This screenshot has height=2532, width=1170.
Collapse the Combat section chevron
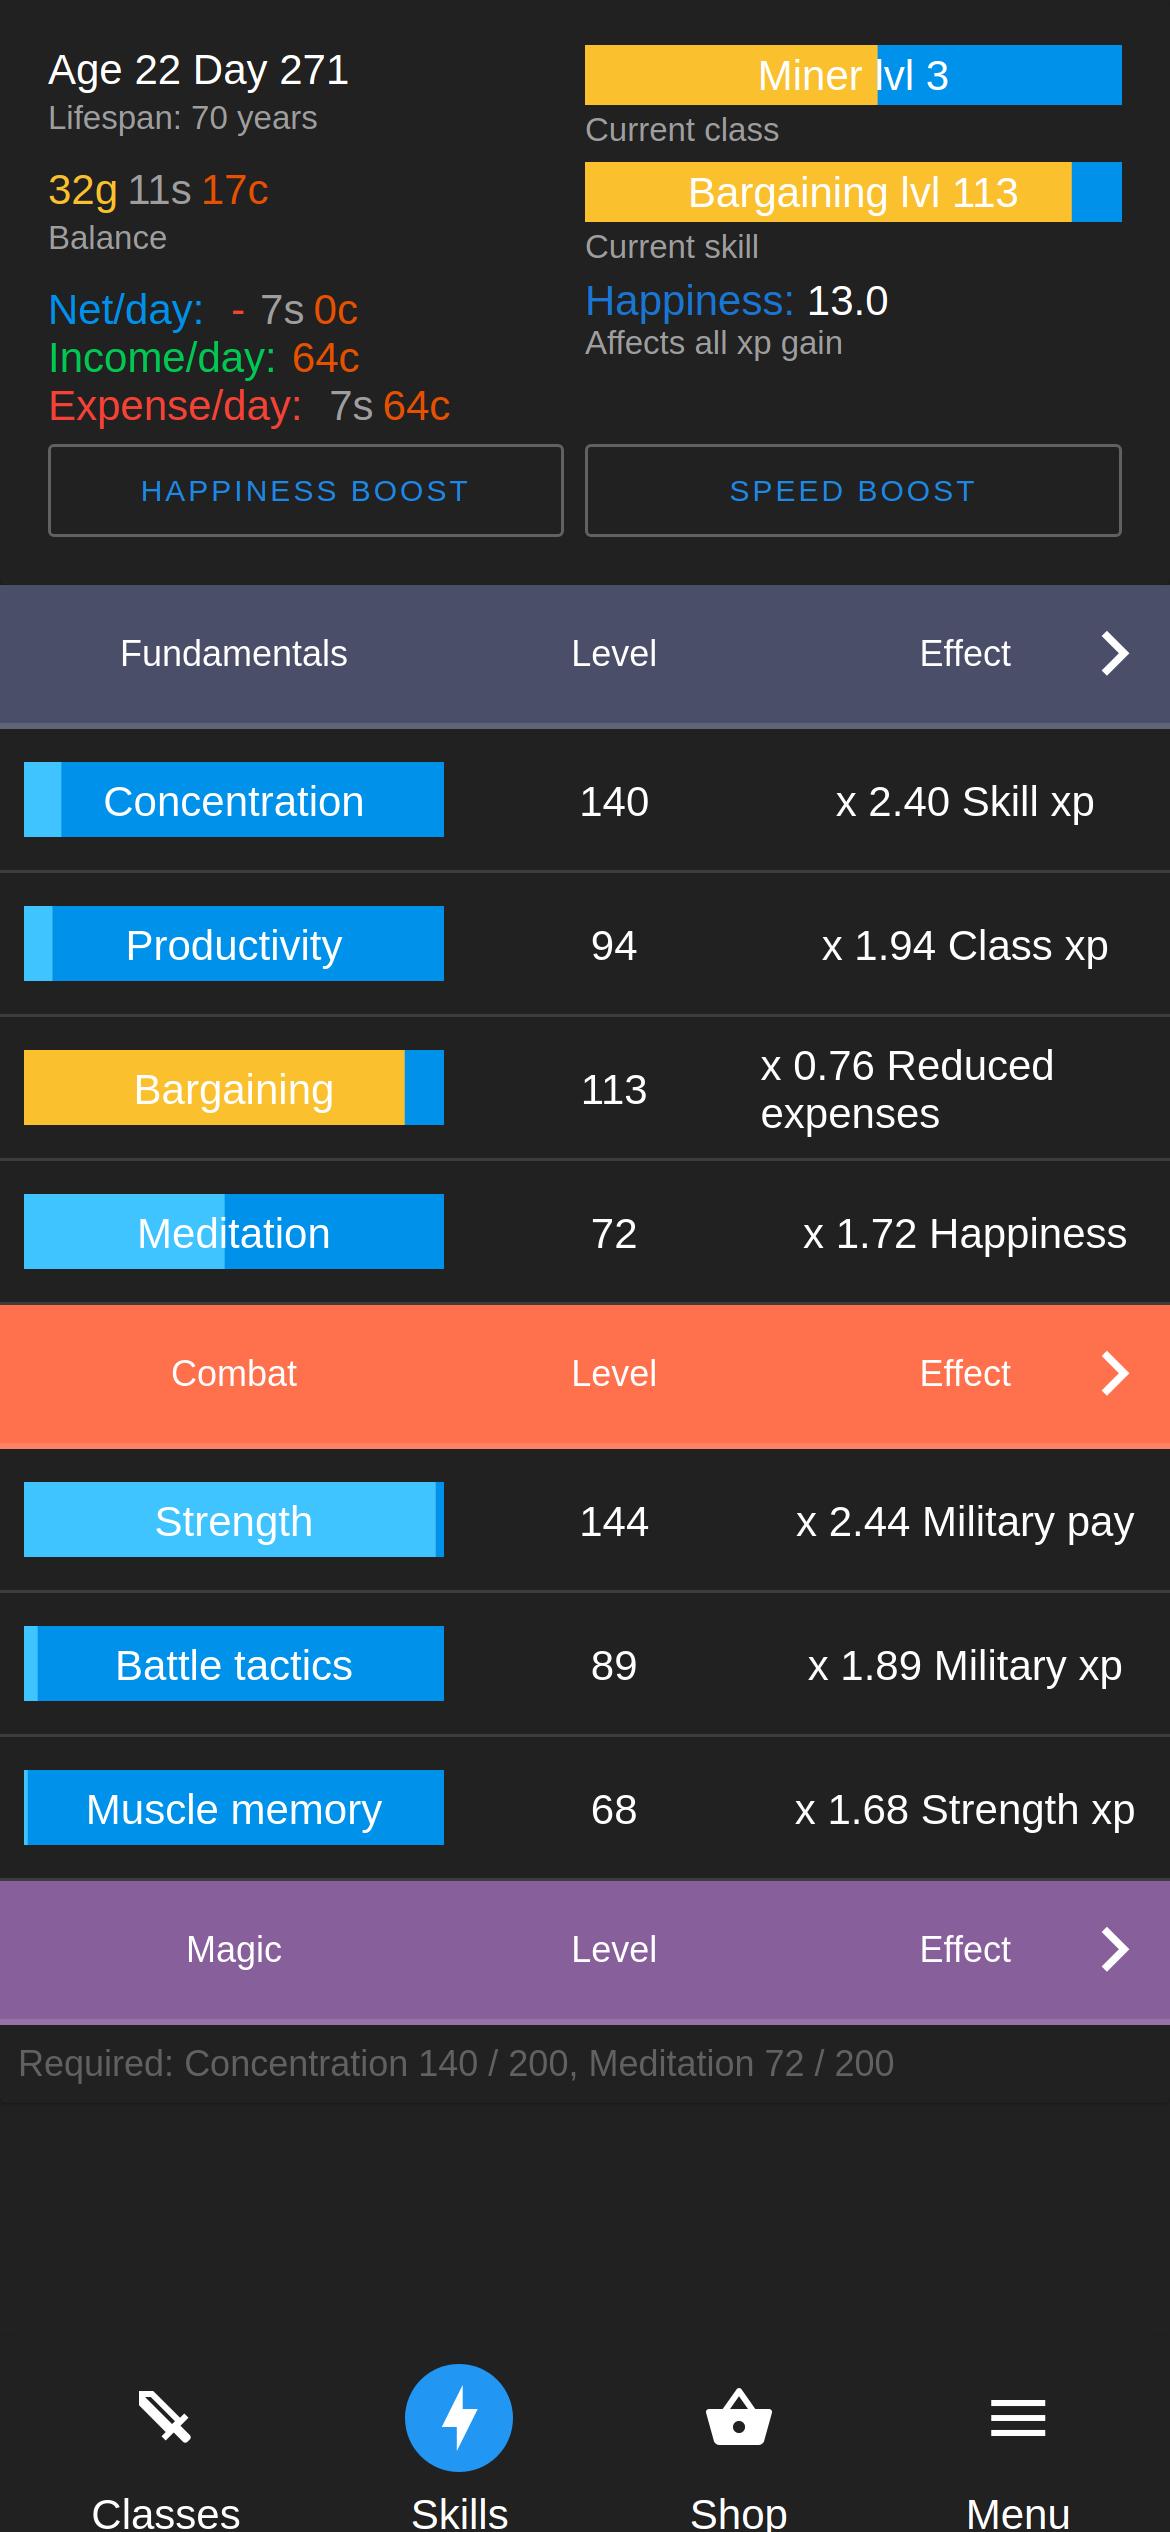tap(1115, 1373)
